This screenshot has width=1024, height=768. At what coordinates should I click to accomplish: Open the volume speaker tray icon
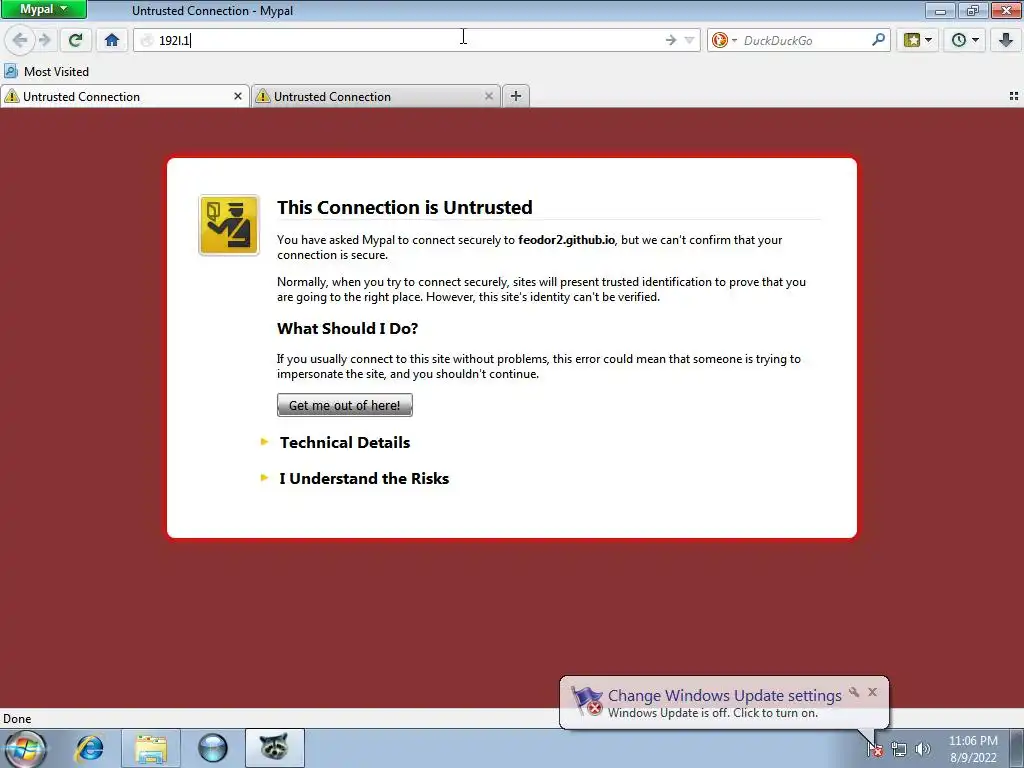coord(923,749)
